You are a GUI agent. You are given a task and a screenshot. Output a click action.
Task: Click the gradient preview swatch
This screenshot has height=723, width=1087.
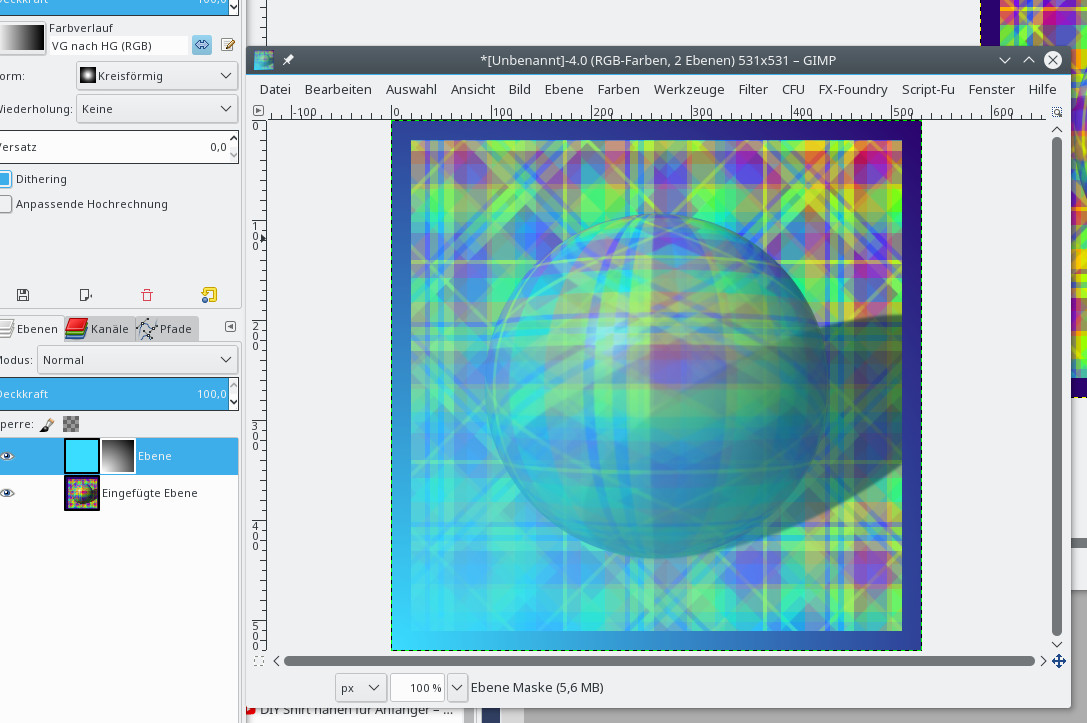pyautogui.click(x=22, y=38)
